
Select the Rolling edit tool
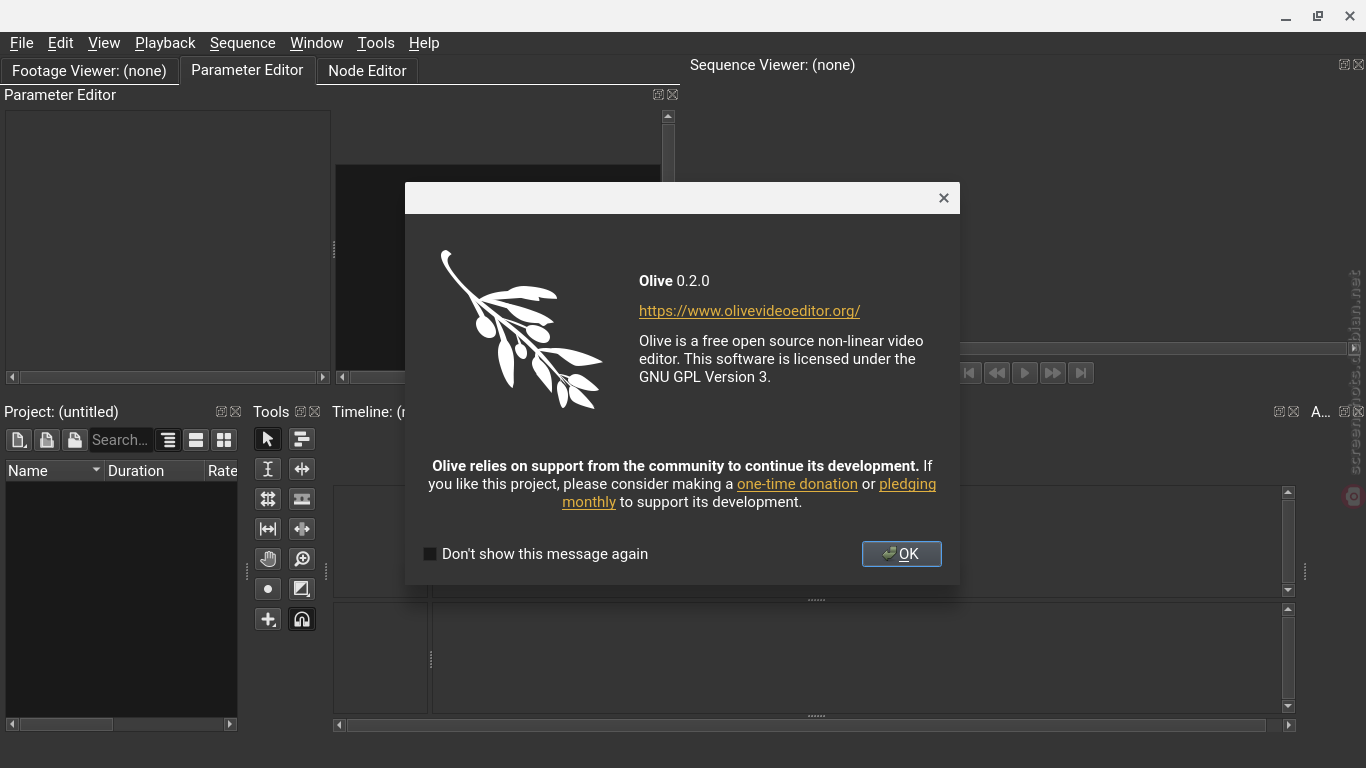coord(268,499)
